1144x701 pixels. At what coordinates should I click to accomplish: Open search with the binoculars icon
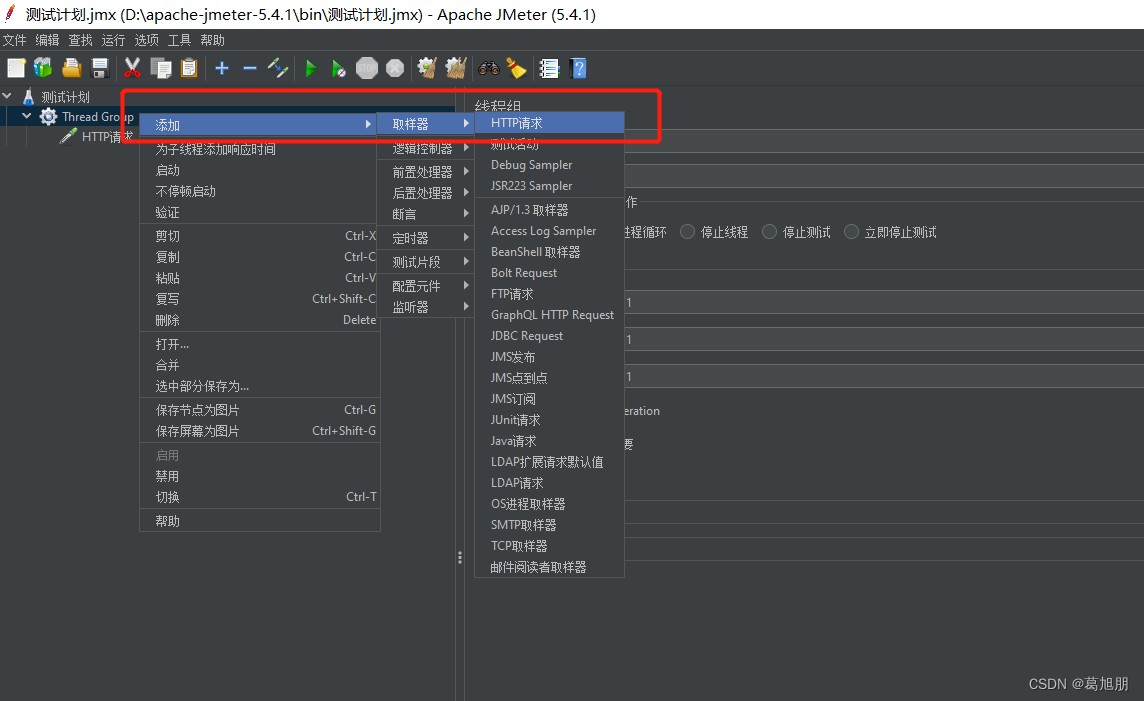point(486,68)
